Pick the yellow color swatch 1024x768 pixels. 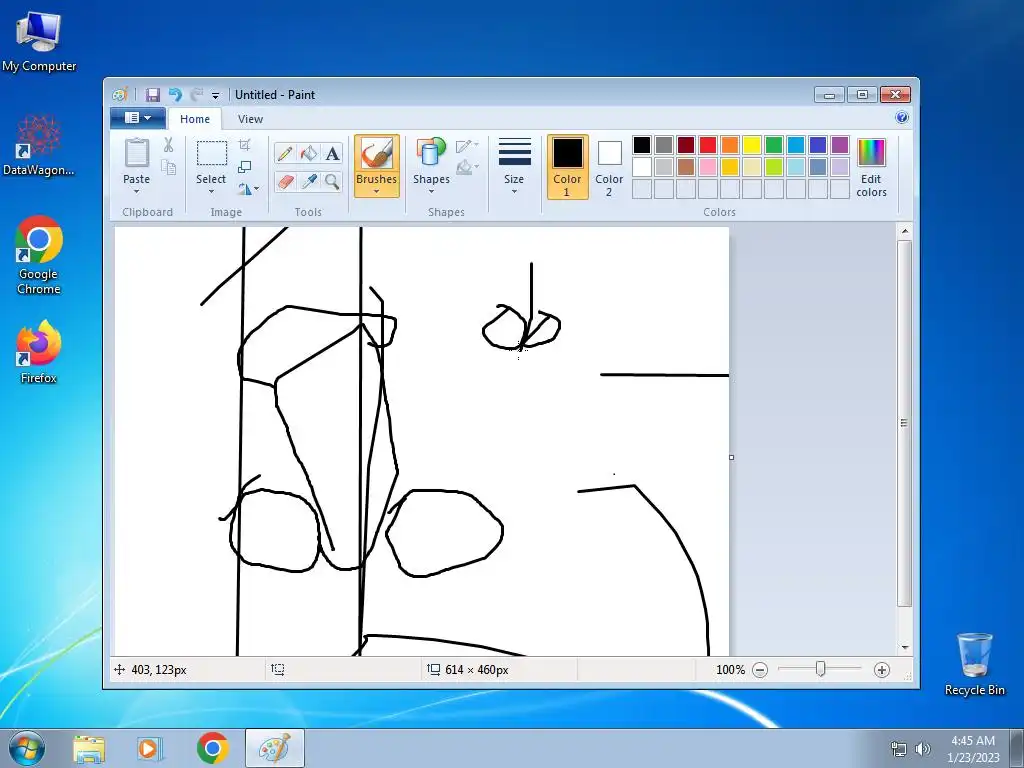click(752, 145)
